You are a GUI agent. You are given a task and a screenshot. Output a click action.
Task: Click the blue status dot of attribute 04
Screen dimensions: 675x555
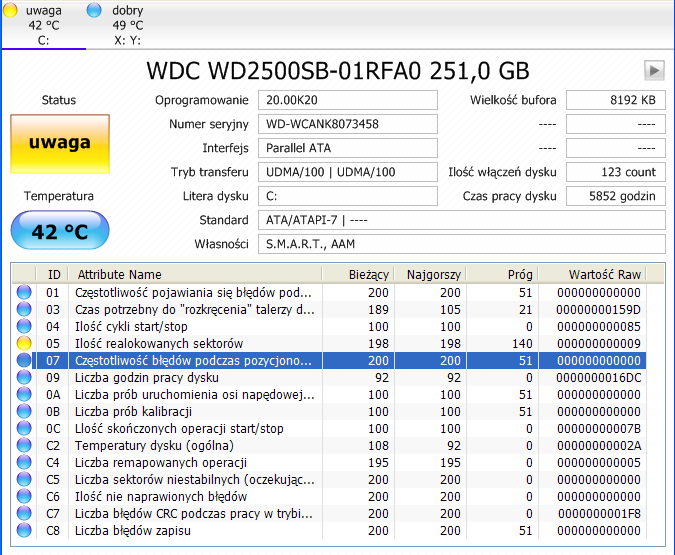click(24, 326)
